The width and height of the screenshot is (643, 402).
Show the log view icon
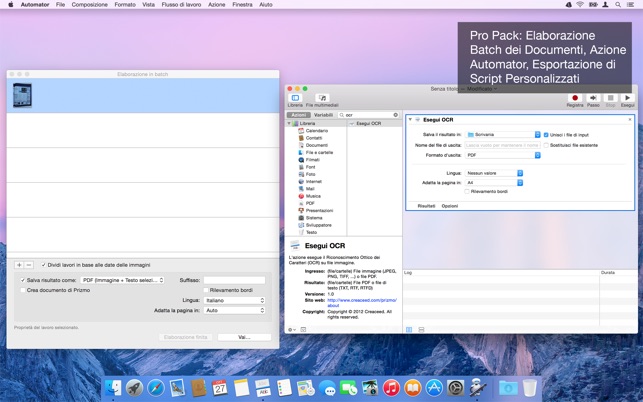tap(409, 329)
